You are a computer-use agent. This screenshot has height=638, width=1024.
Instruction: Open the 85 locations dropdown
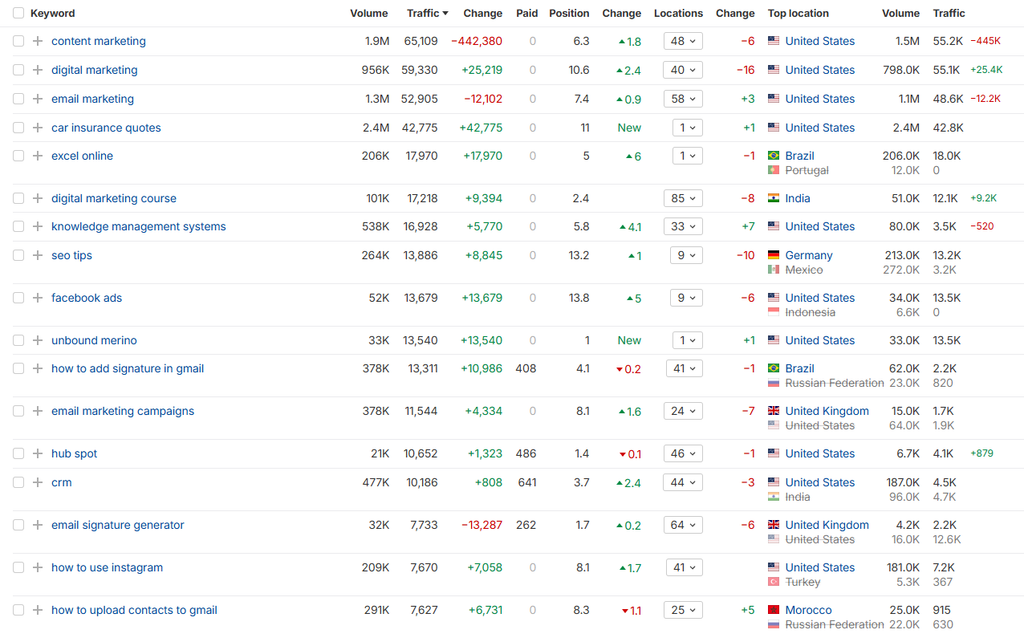point(683,198)
